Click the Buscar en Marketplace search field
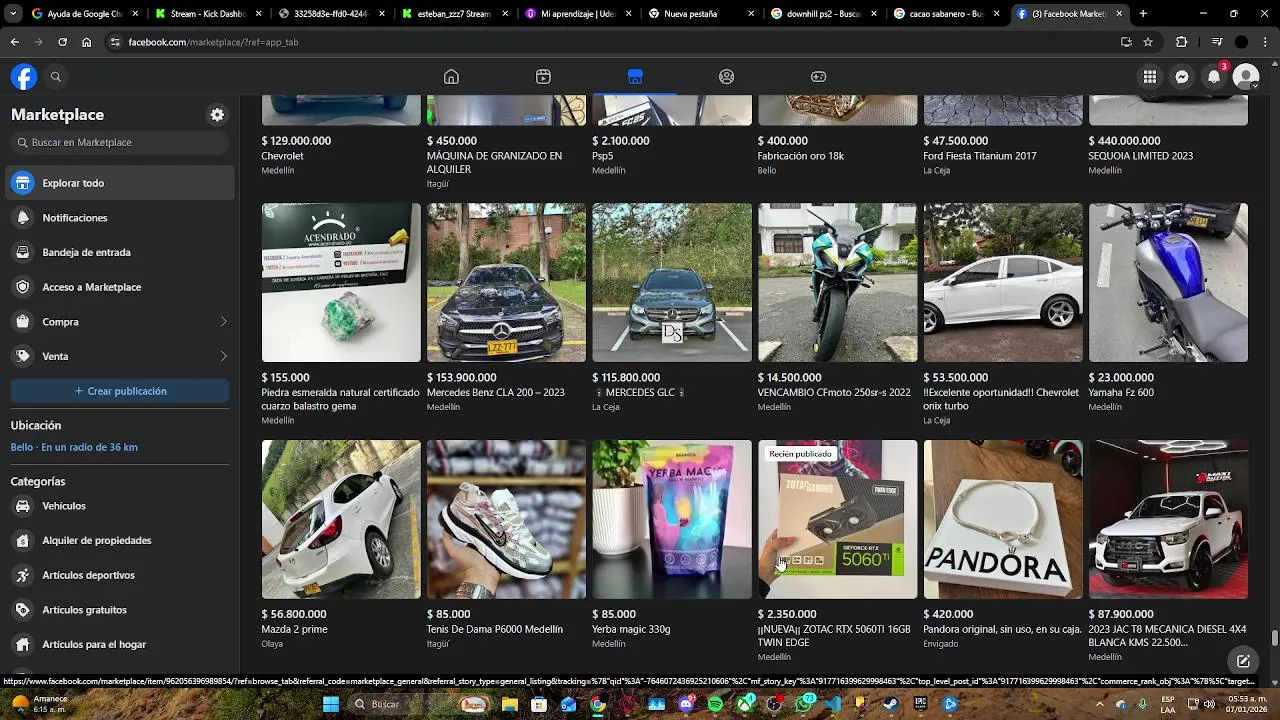Screen dimensions: 1280x720 [x=121, y=142]
